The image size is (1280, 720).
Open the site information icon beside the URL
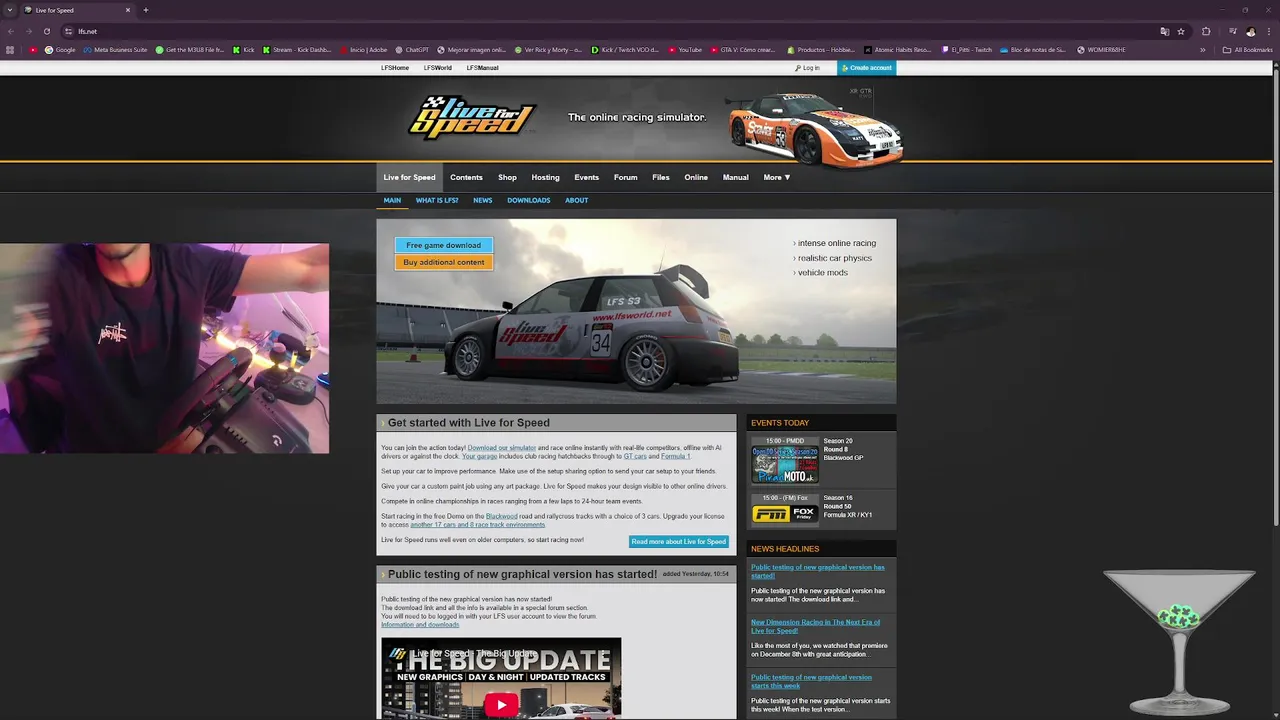[x=69, y=31]
